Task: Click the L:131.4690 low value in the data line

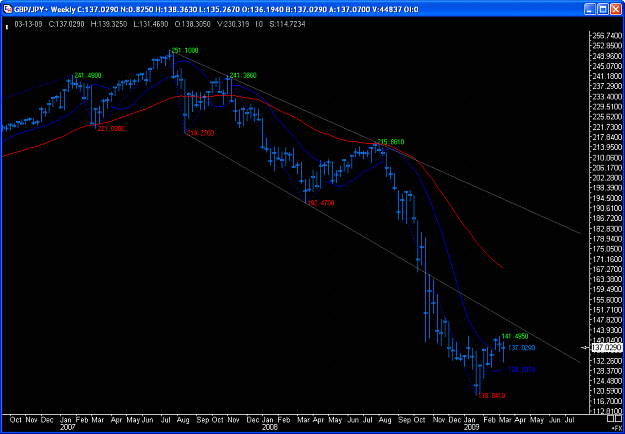Action: point(151,24)
